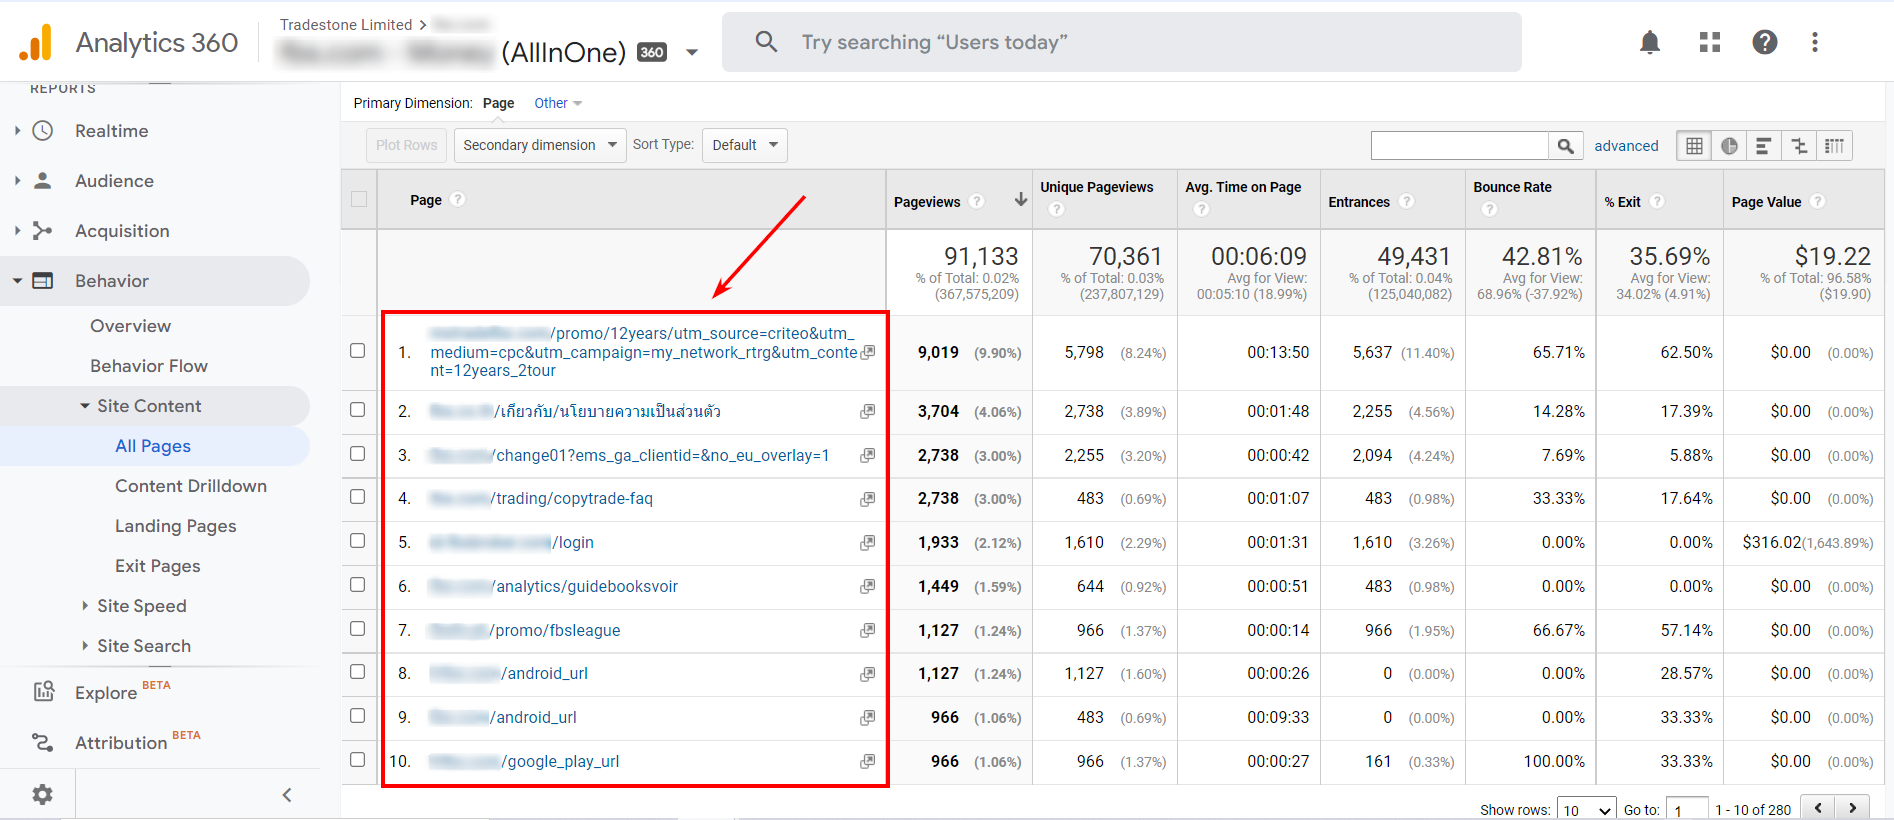The height and width of the screenshot is (820, 1894).
Task: Check row 9 /android_url checkbox
Action: click(358, 716)
